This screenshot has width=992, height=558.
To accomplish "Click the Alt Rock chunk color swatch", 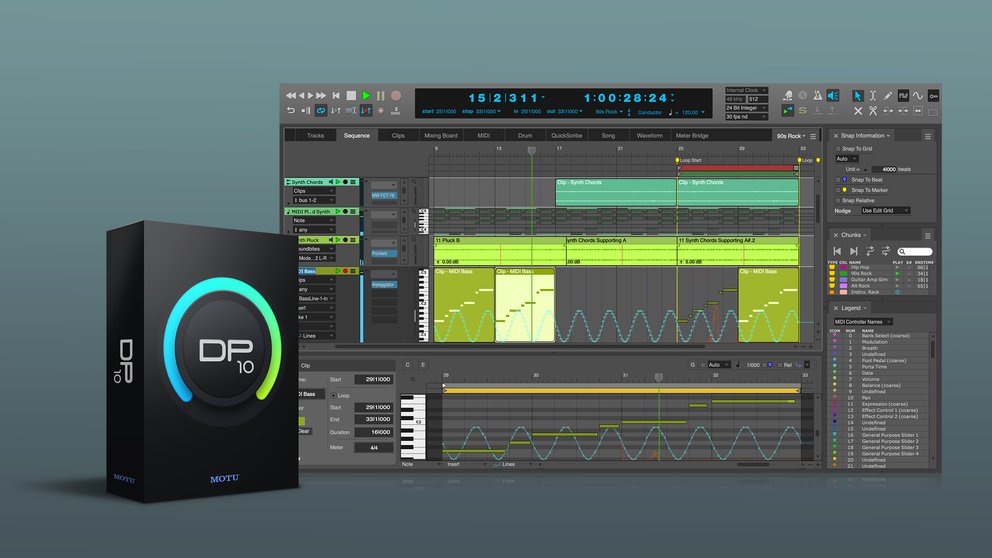I will [x=843, y=286].
